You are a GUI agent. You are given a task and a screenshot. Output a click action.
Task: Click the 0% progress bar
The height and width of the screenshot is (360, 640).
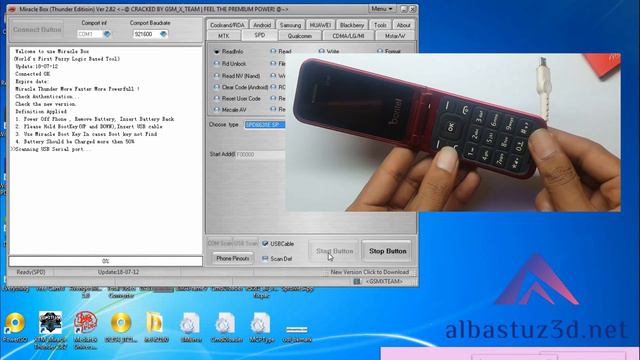click(106, 261)
